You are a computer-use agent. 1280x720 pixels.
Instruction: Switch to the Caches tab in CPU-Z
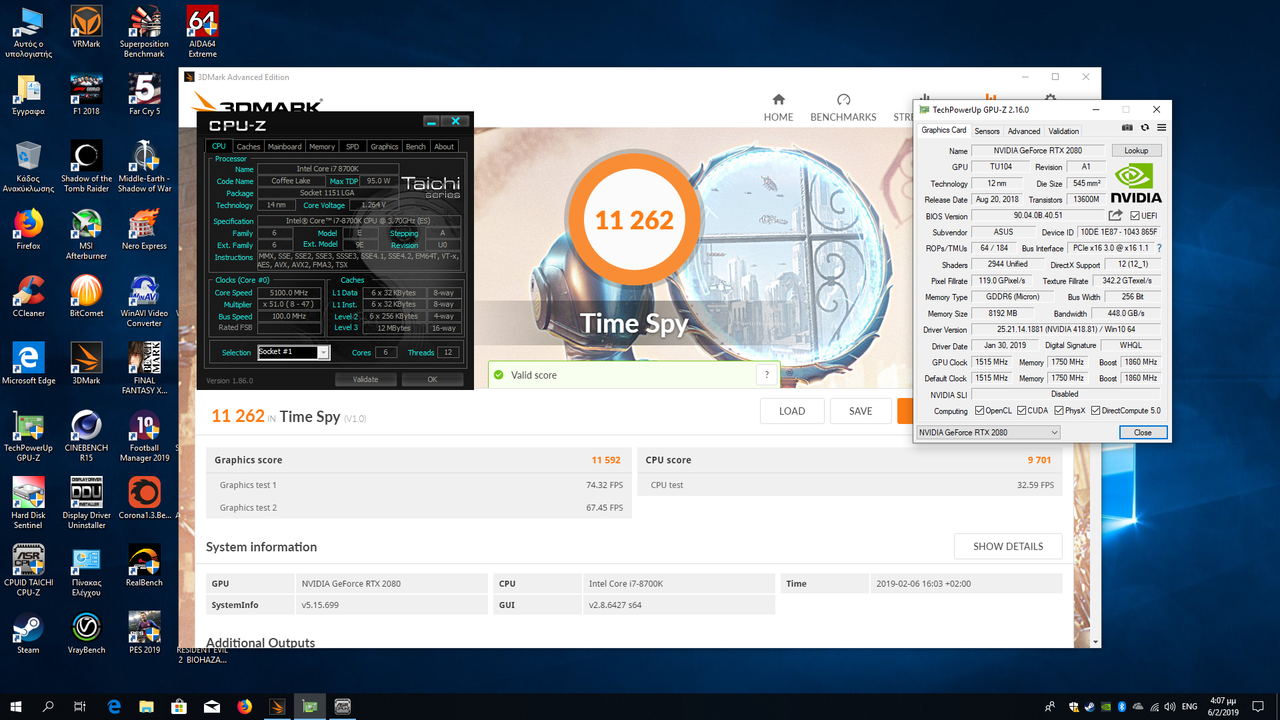248,146
